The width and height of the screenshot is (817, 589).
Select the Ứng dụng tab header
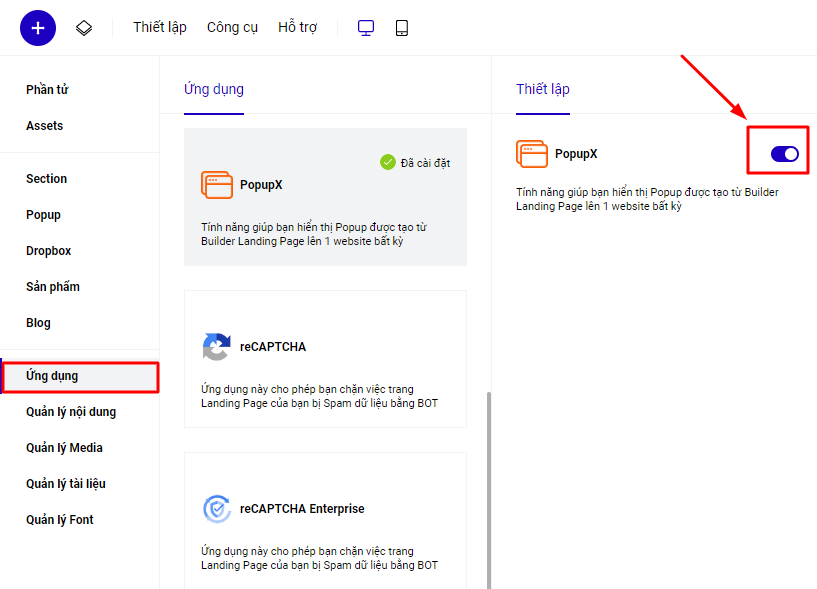(214, 89)
